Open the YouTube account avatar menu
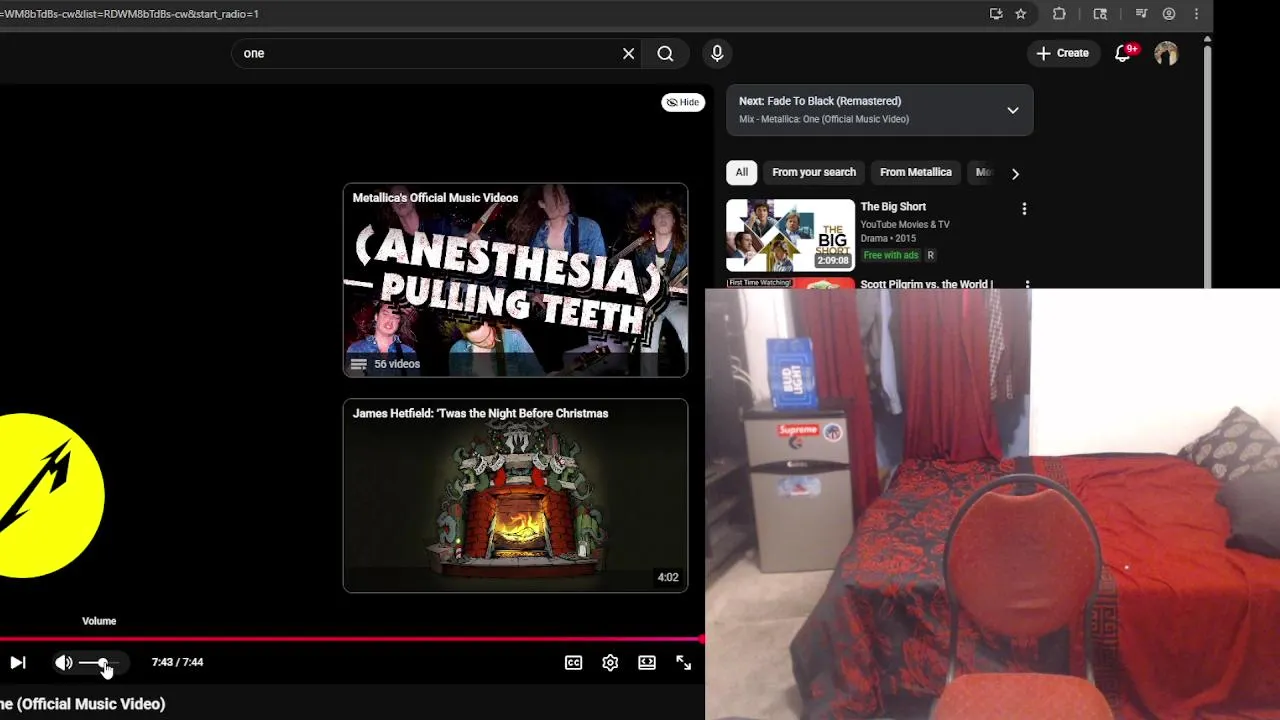 click(1166, 54)
